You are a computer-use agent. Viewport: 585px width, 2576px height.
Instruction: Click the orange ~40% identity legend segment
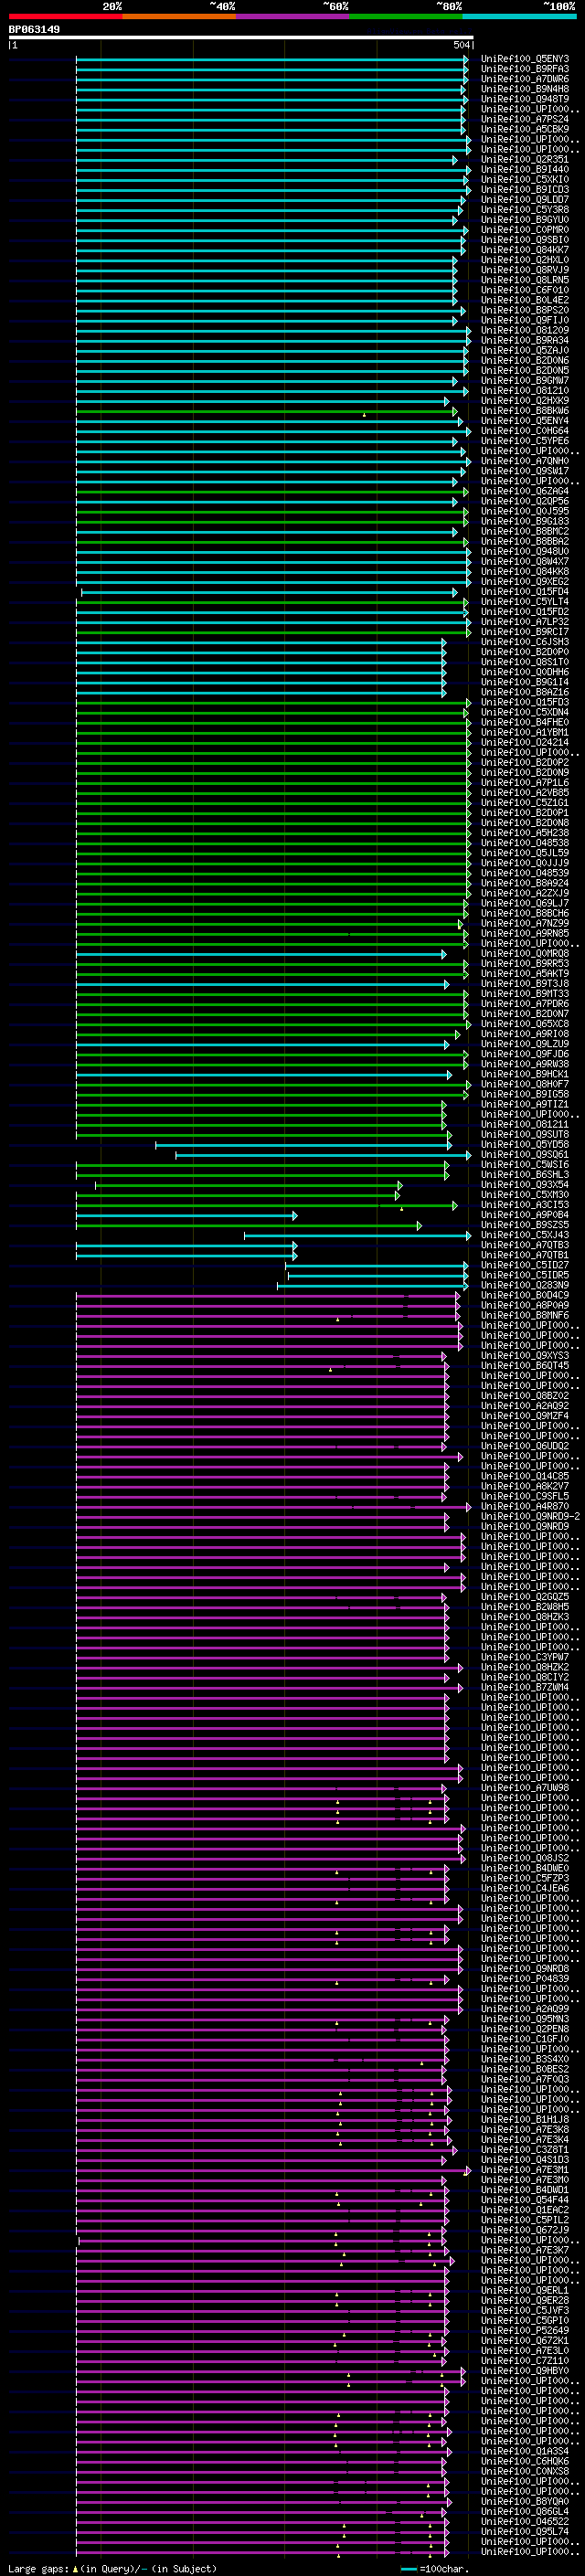pyautogui.click(x=179, y=17)
